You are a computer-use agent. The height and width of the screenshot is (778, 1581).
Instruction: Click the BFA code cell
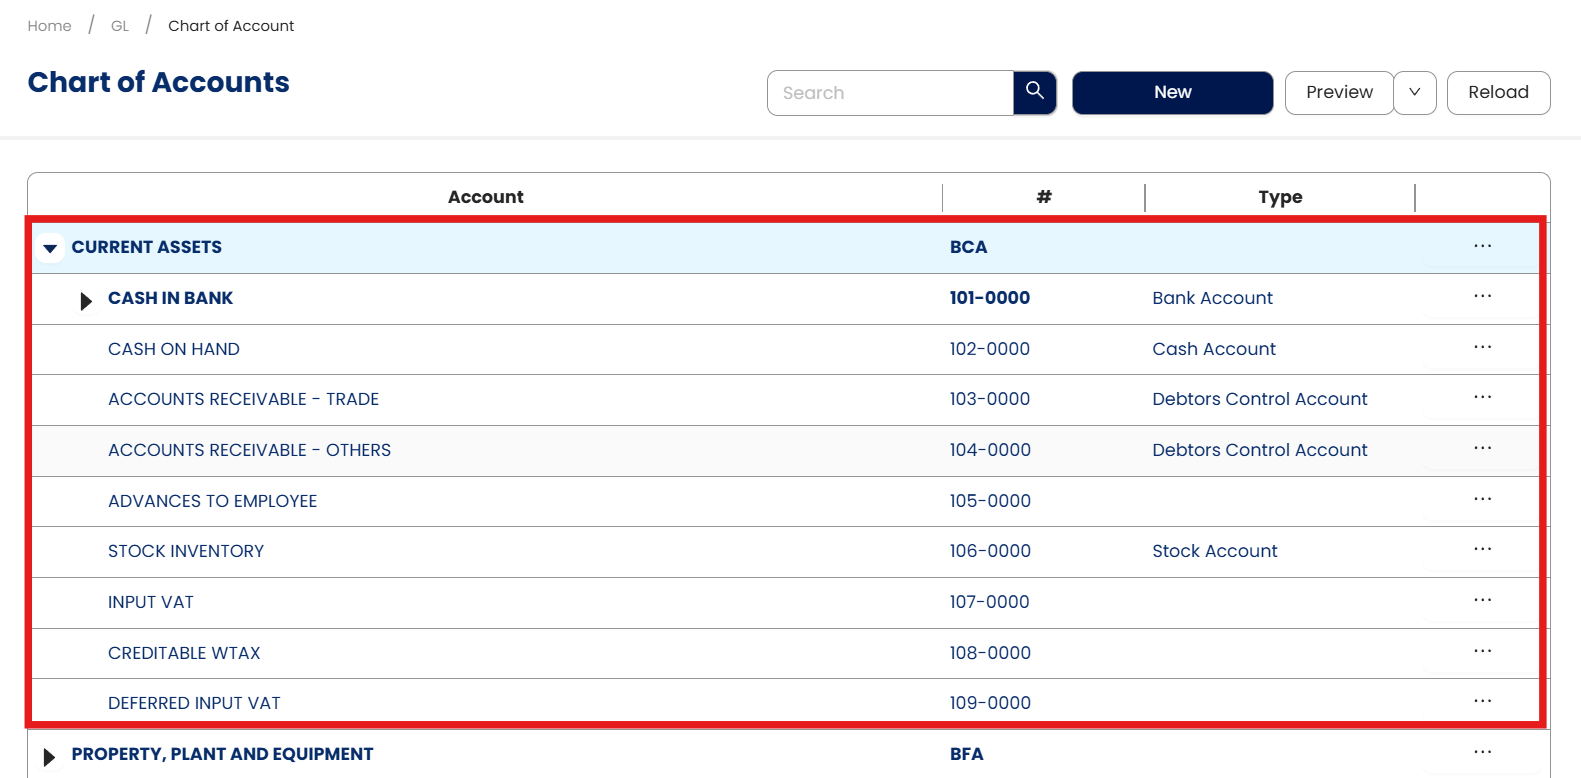[967, 754]
